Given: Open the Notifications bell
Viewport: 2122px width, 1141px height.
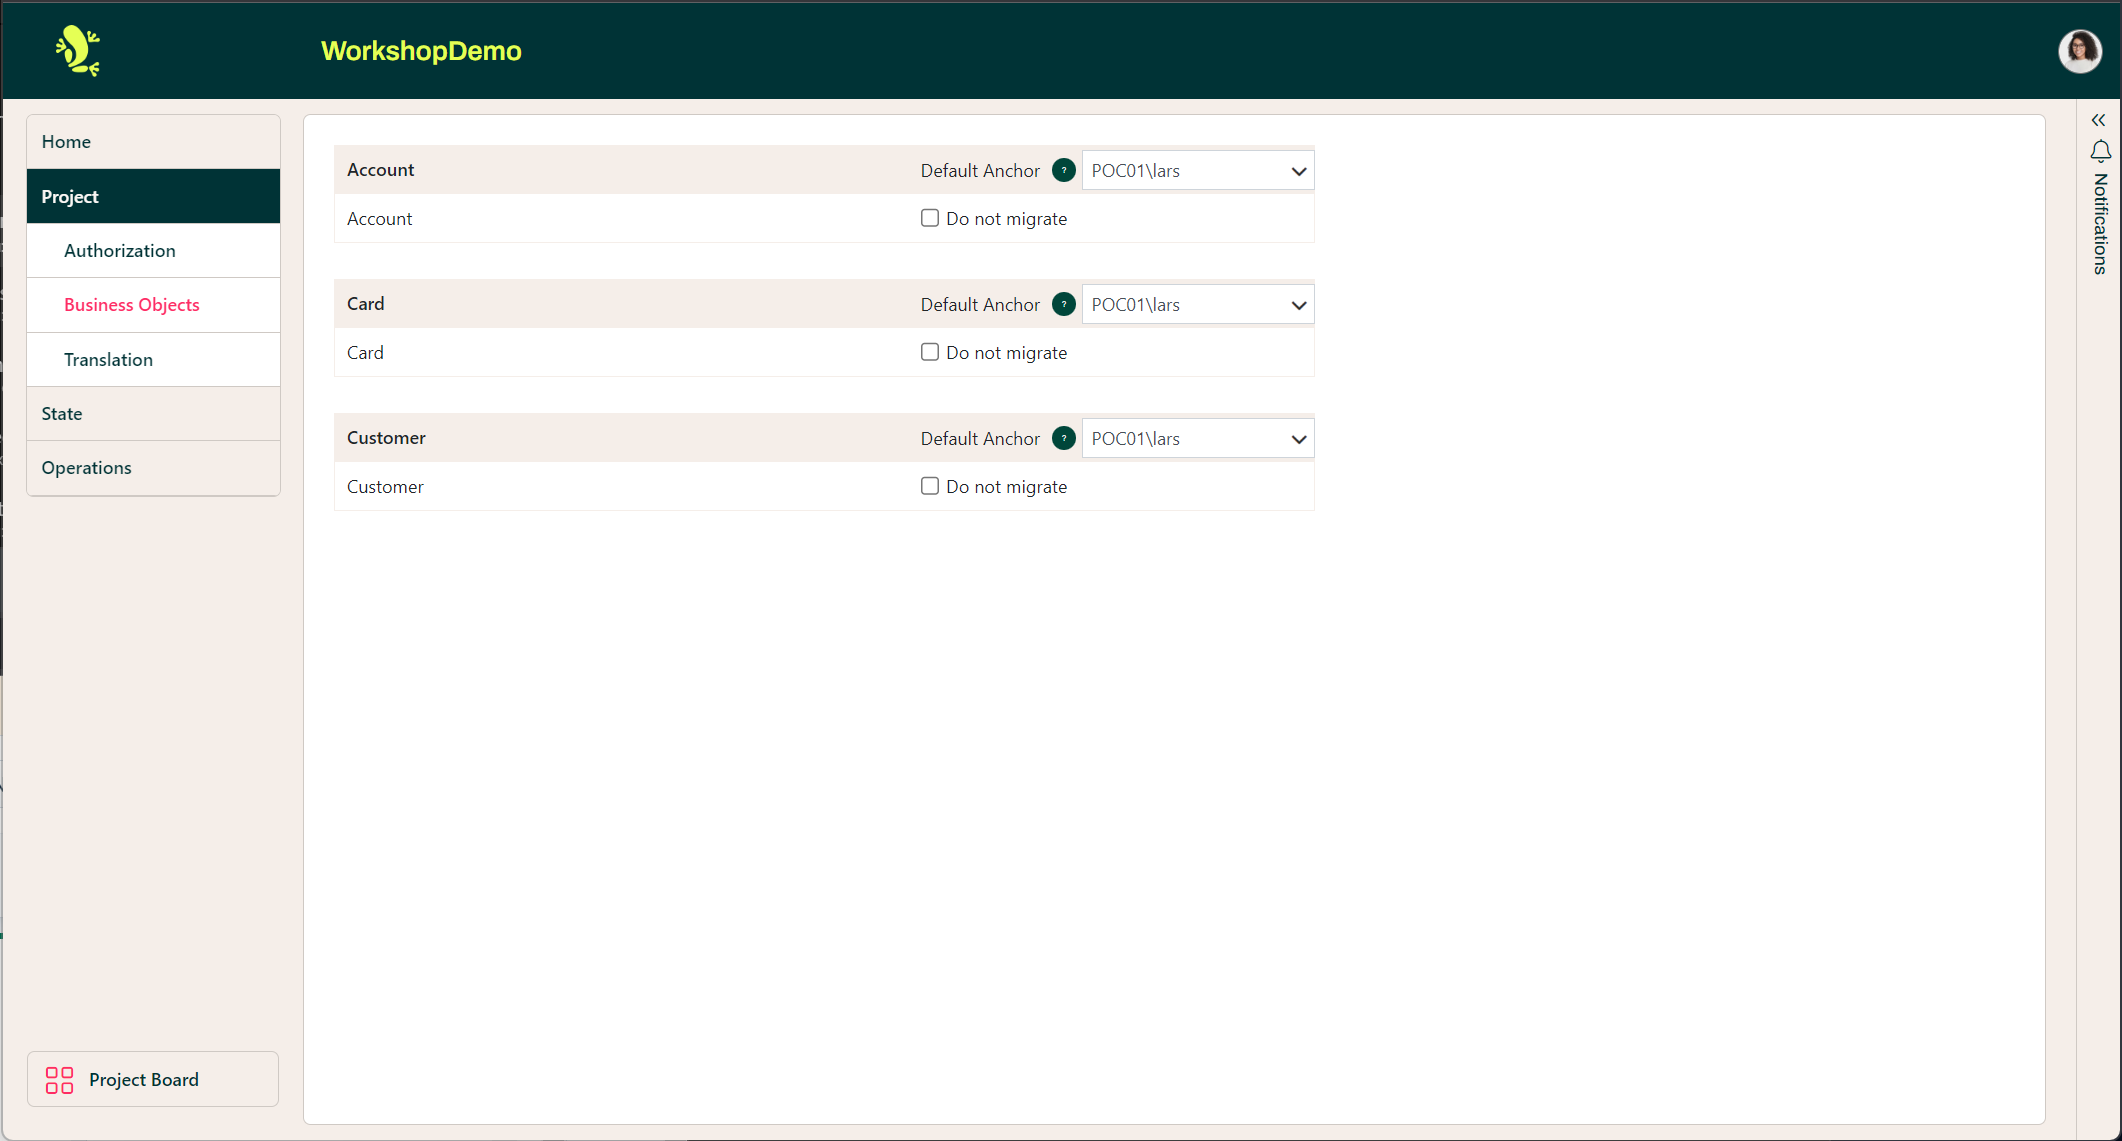Looking at the screenshot, I should tap(2100, 151).
